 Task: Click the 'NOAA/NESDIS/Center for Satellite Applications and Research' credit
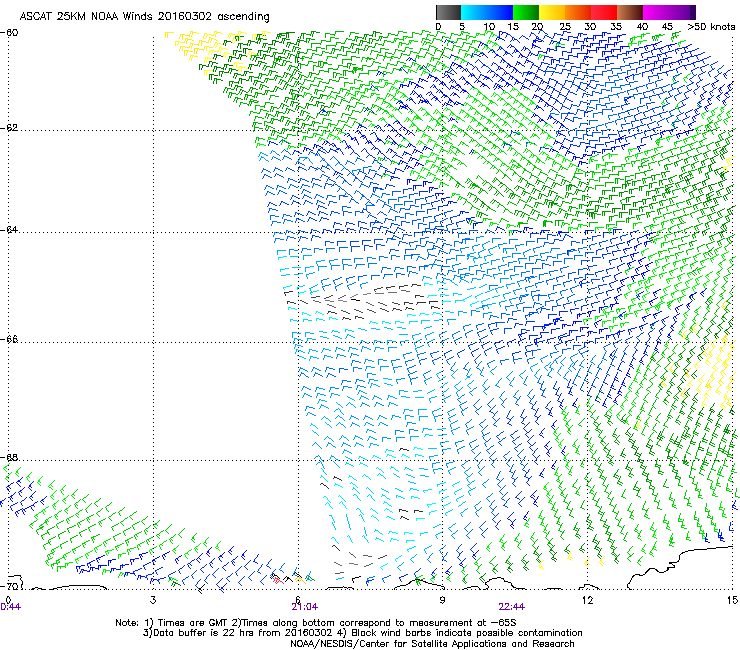coord(432,644)
